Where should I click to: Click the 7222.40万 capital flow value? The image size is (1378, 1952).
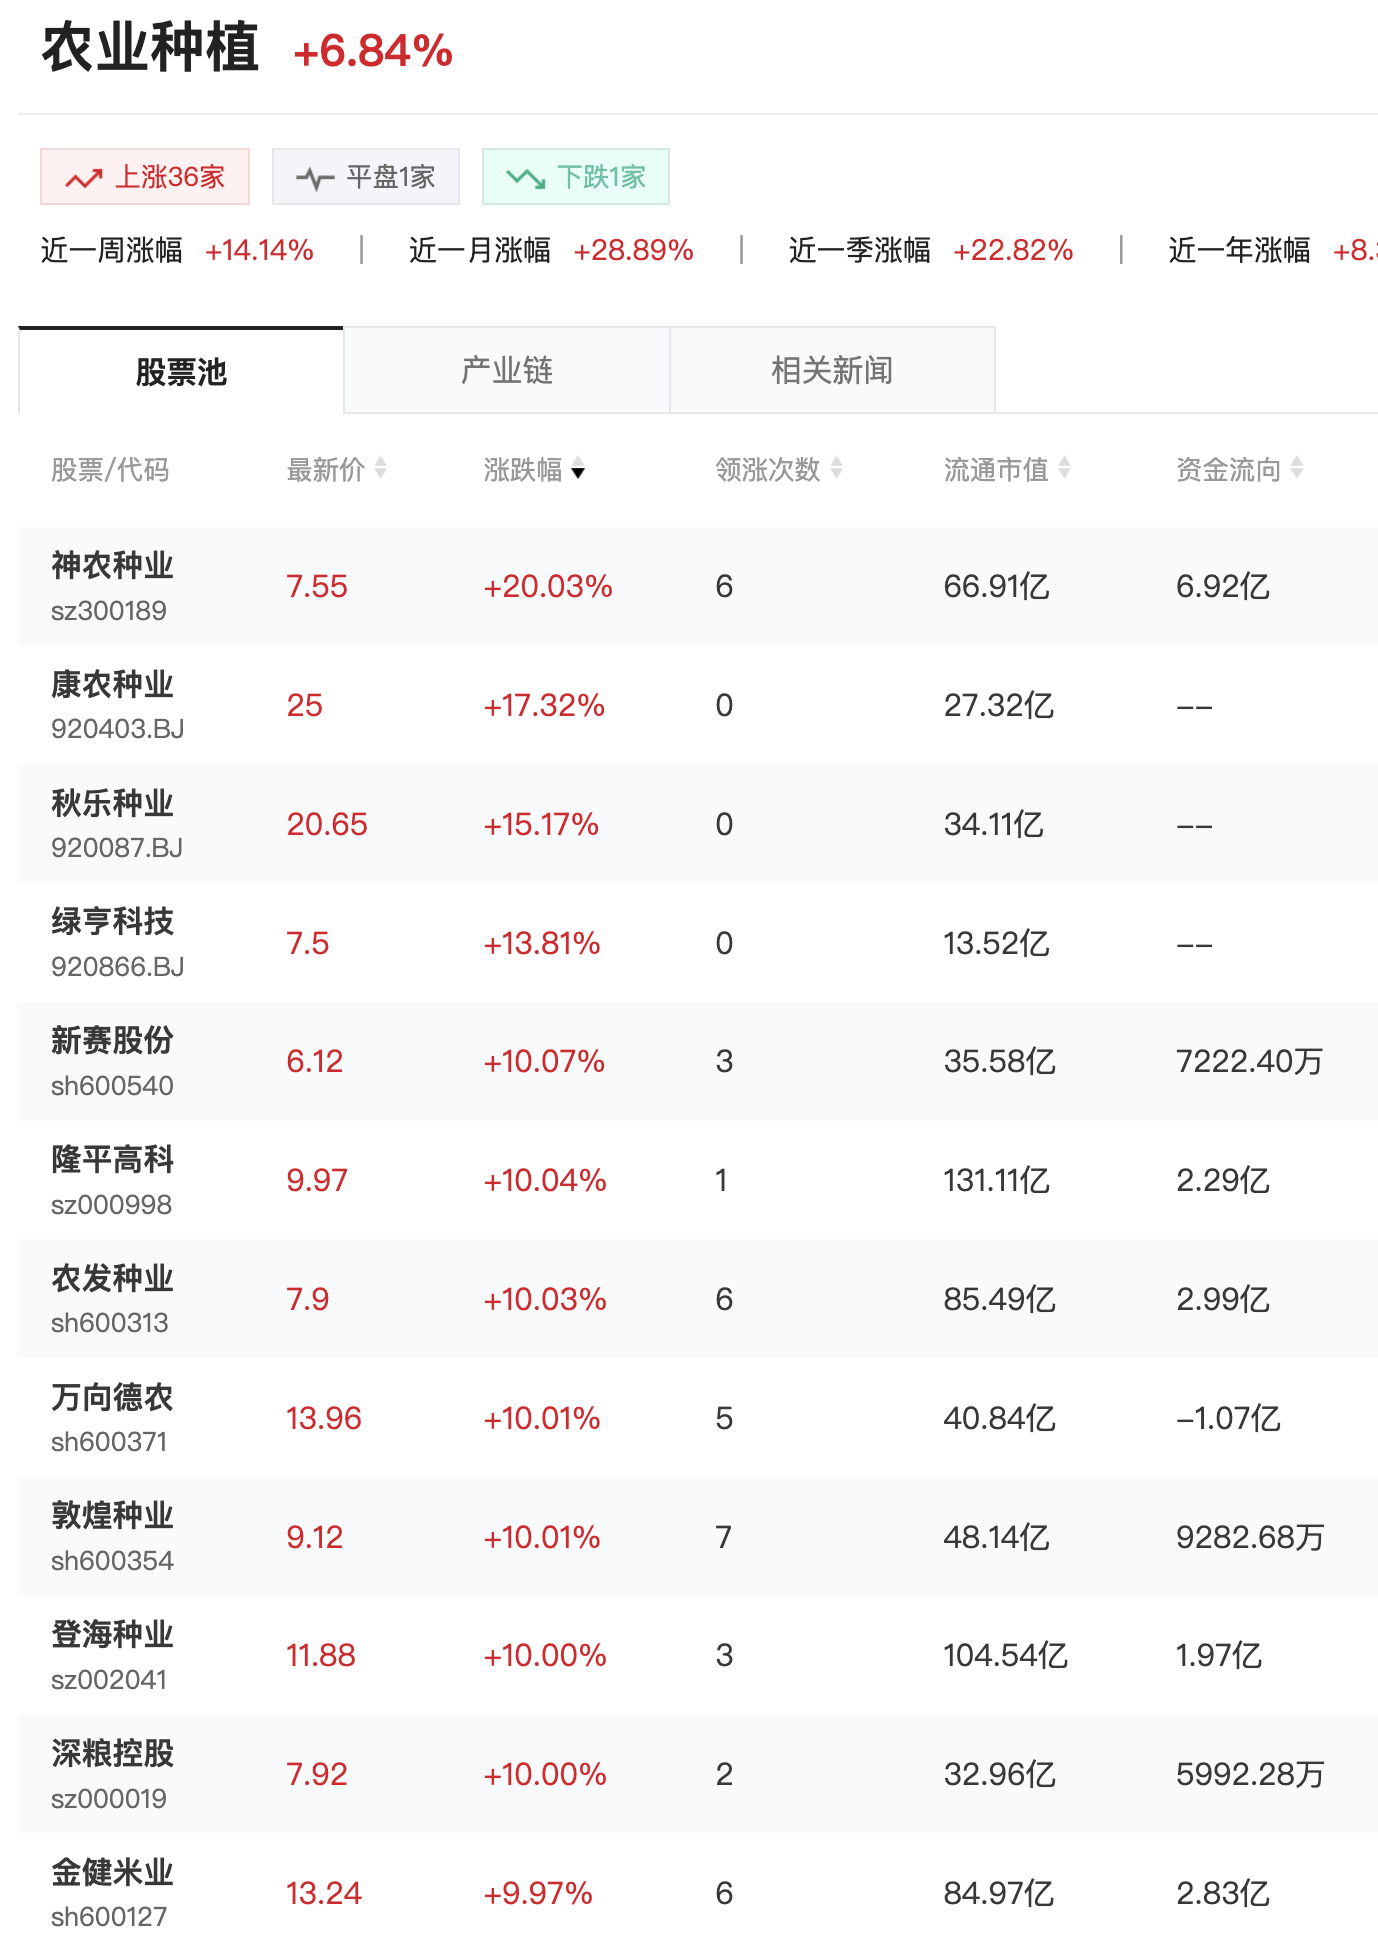[1249, 1061]
